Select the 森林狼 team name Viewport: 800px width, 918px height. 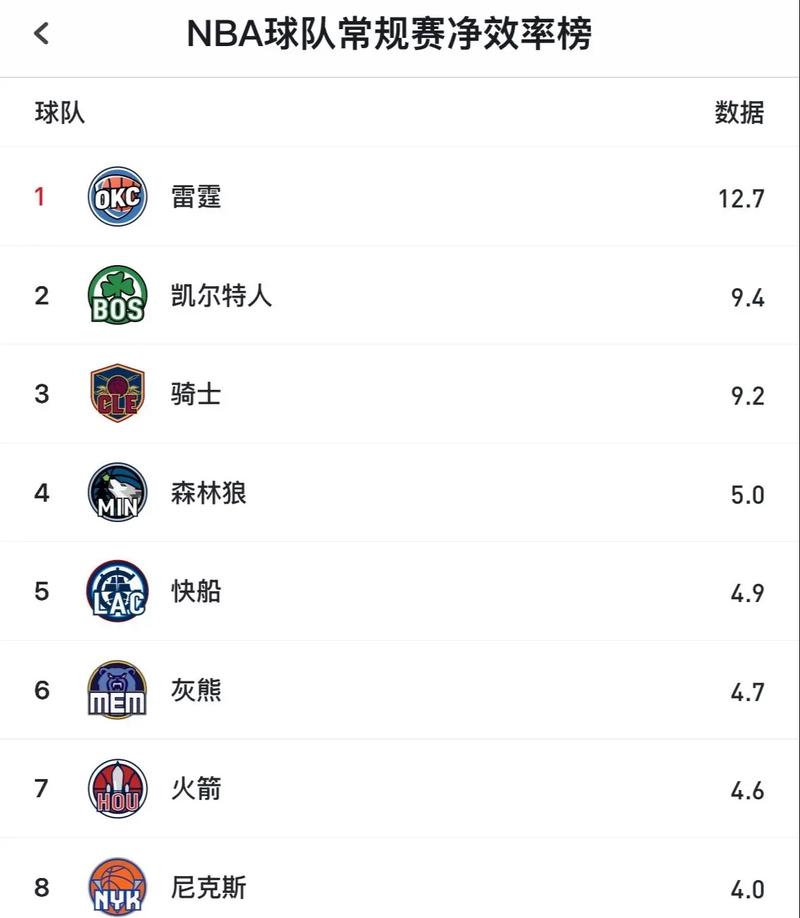(208, 493)
